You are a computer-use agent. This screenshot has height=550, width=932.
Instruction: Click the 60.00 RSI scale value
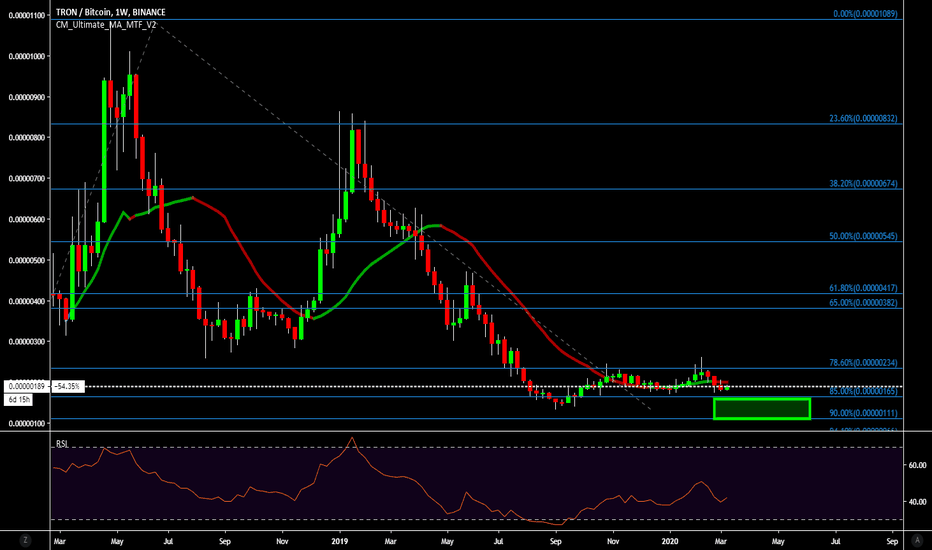pyautogui.click(x=917, y=466)
